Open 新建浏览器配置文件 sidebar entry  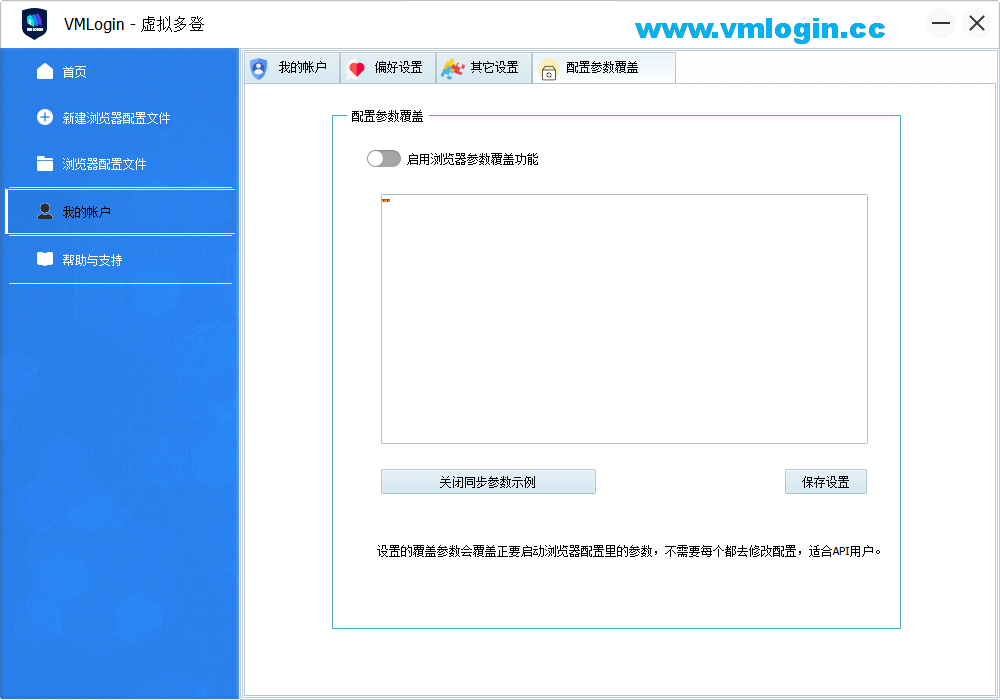click(x=116, y=118)
